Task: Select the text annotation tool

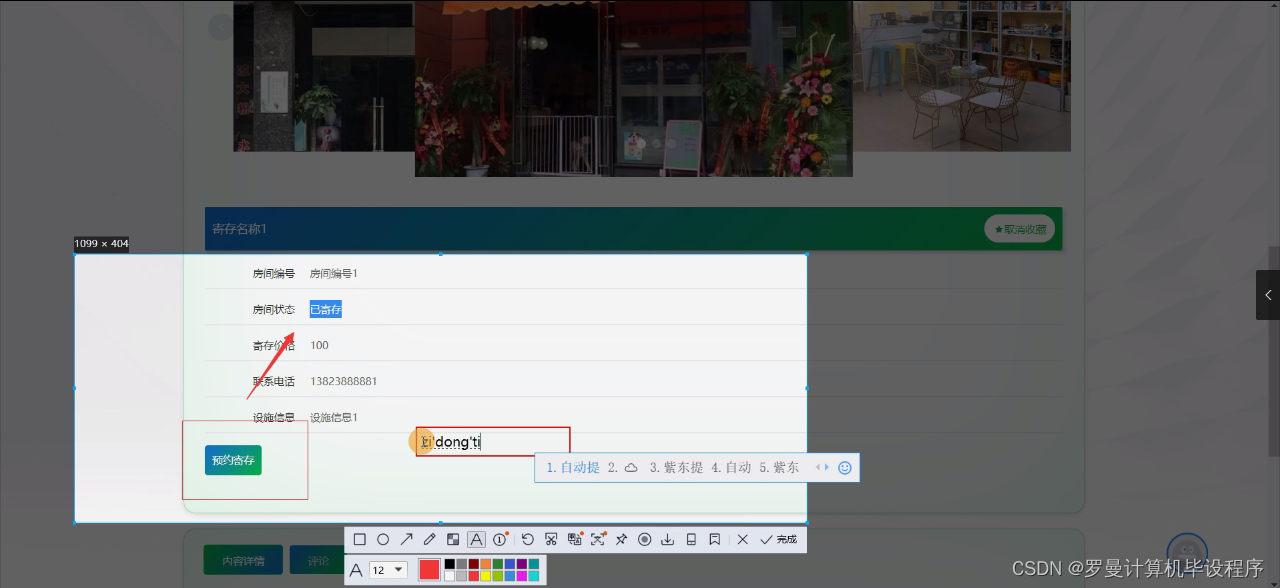Action: pos(476,539)
